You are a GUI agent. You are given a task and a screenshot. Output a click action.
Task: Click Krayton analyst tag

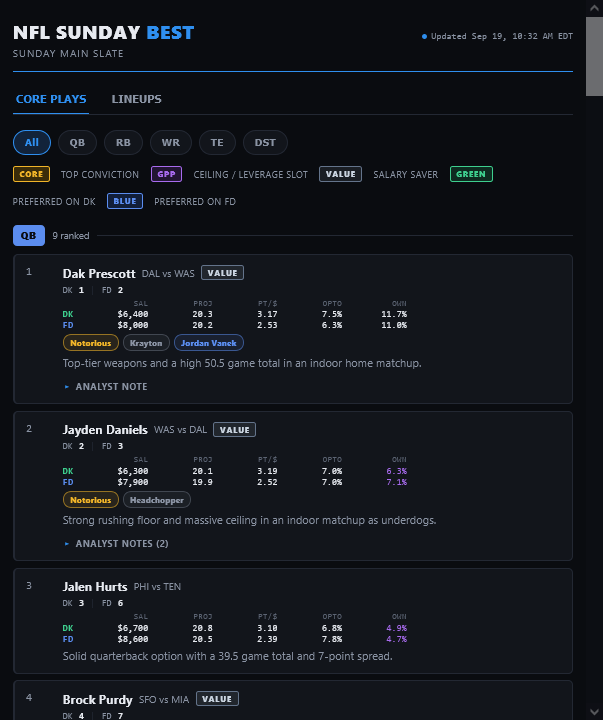[146, 343]
